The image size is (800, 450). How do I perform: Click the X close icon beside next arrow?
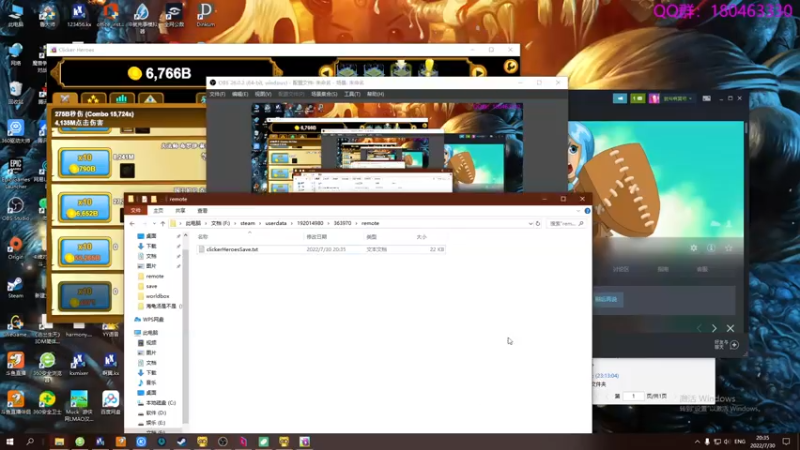tap(730, 328)
